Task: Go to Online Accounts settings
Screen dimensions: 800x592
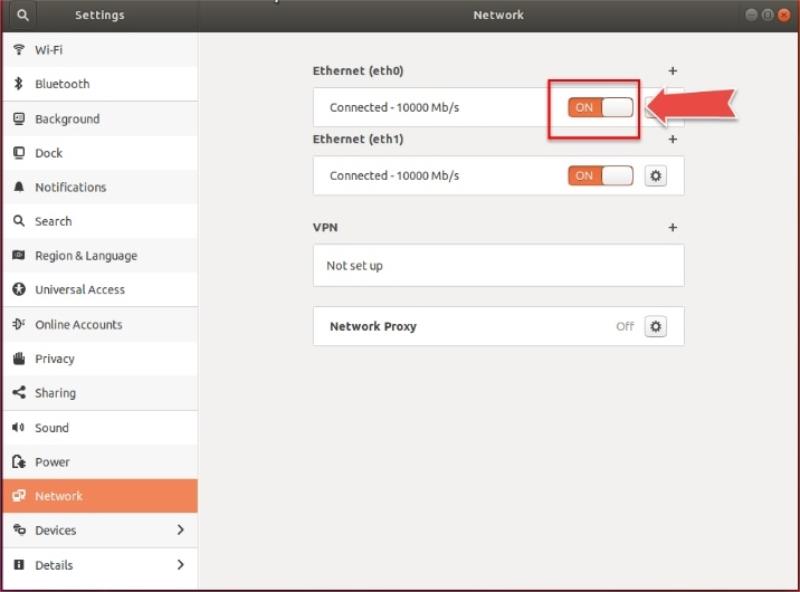Action: coord(78,325)
